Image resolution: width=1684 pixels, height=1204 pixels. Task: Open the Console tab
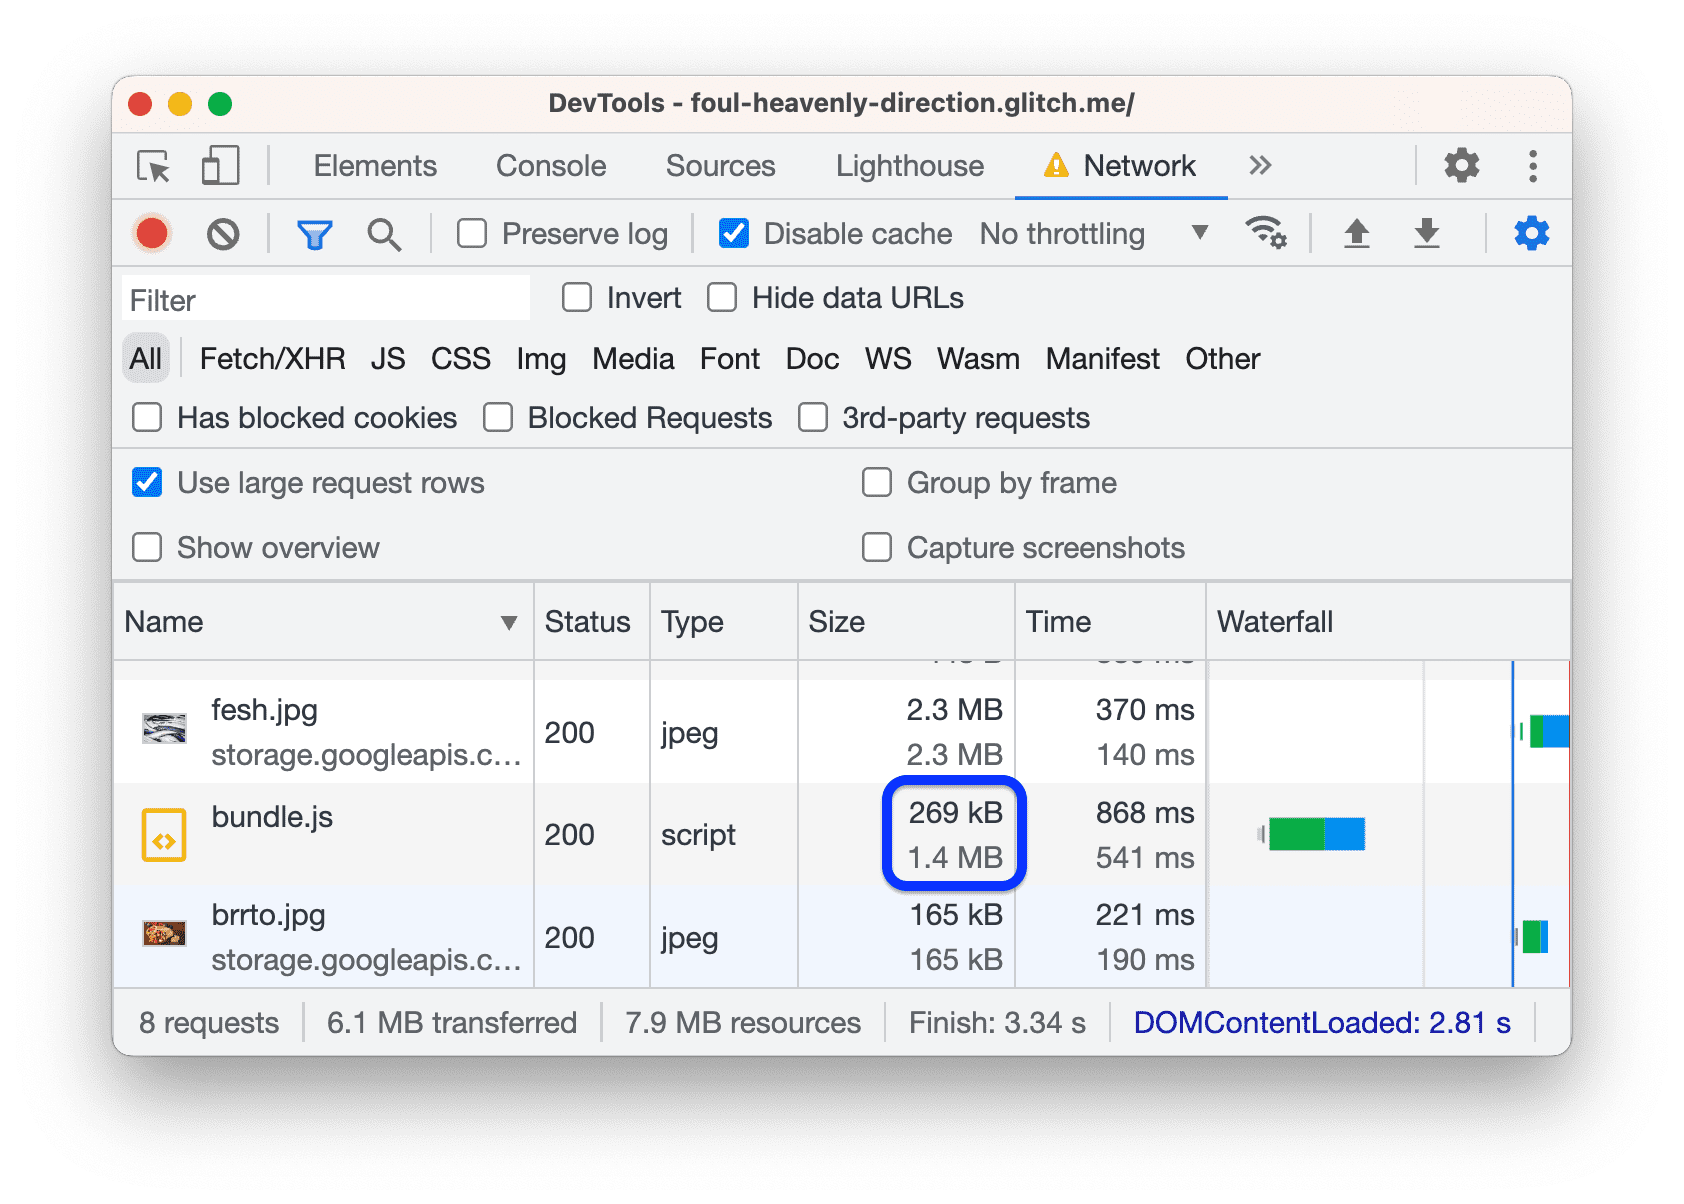tap(551, 166)
